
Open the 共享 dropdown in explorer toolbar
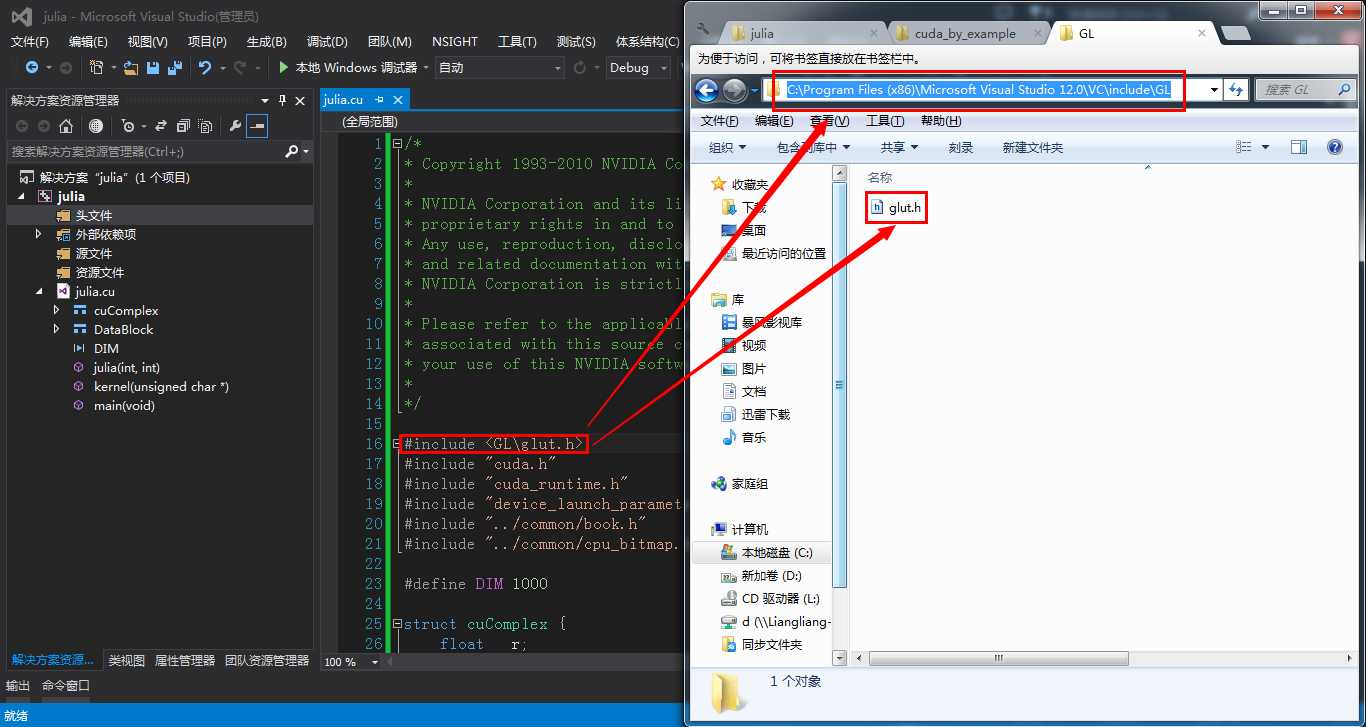tap(899, 147)
